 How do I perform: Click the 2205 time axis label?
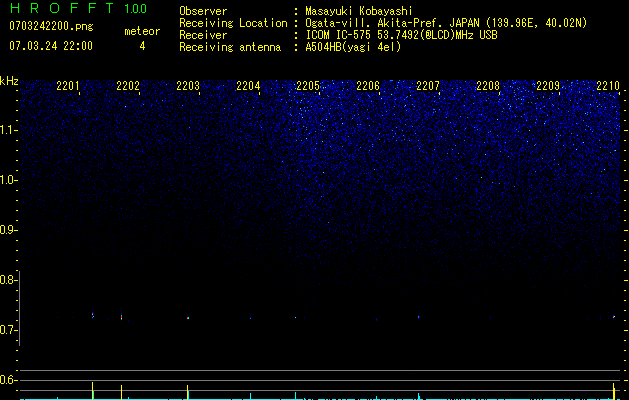(308, 85)
